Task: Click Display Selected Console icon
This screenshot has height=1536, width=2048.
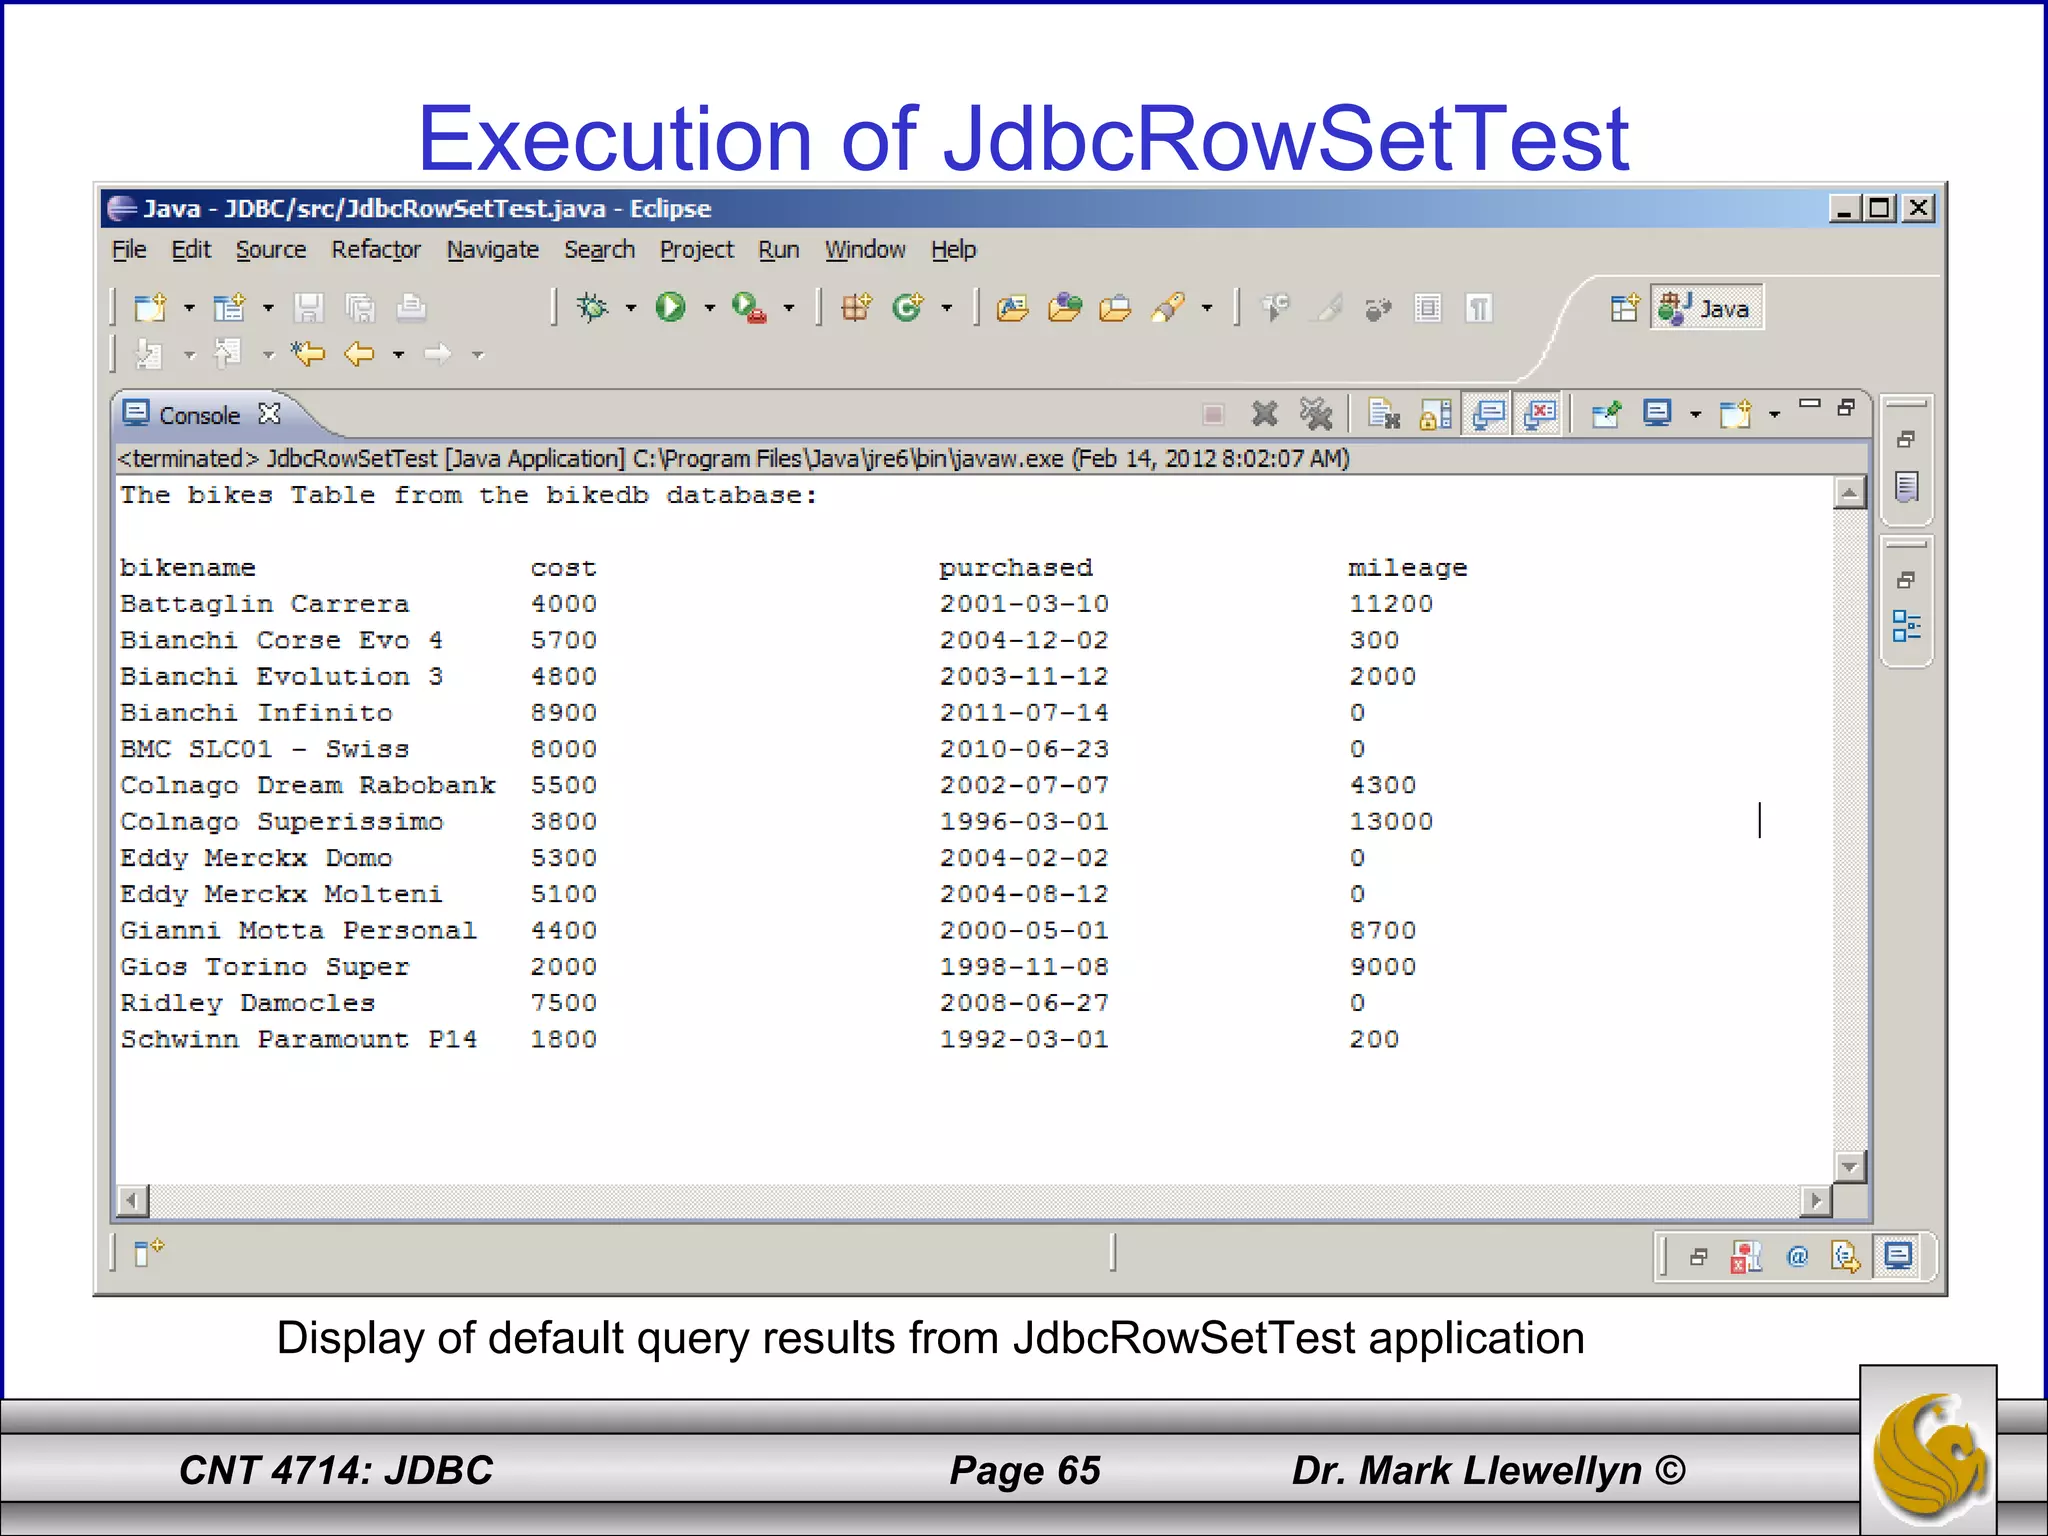Action: (1658, 413)
